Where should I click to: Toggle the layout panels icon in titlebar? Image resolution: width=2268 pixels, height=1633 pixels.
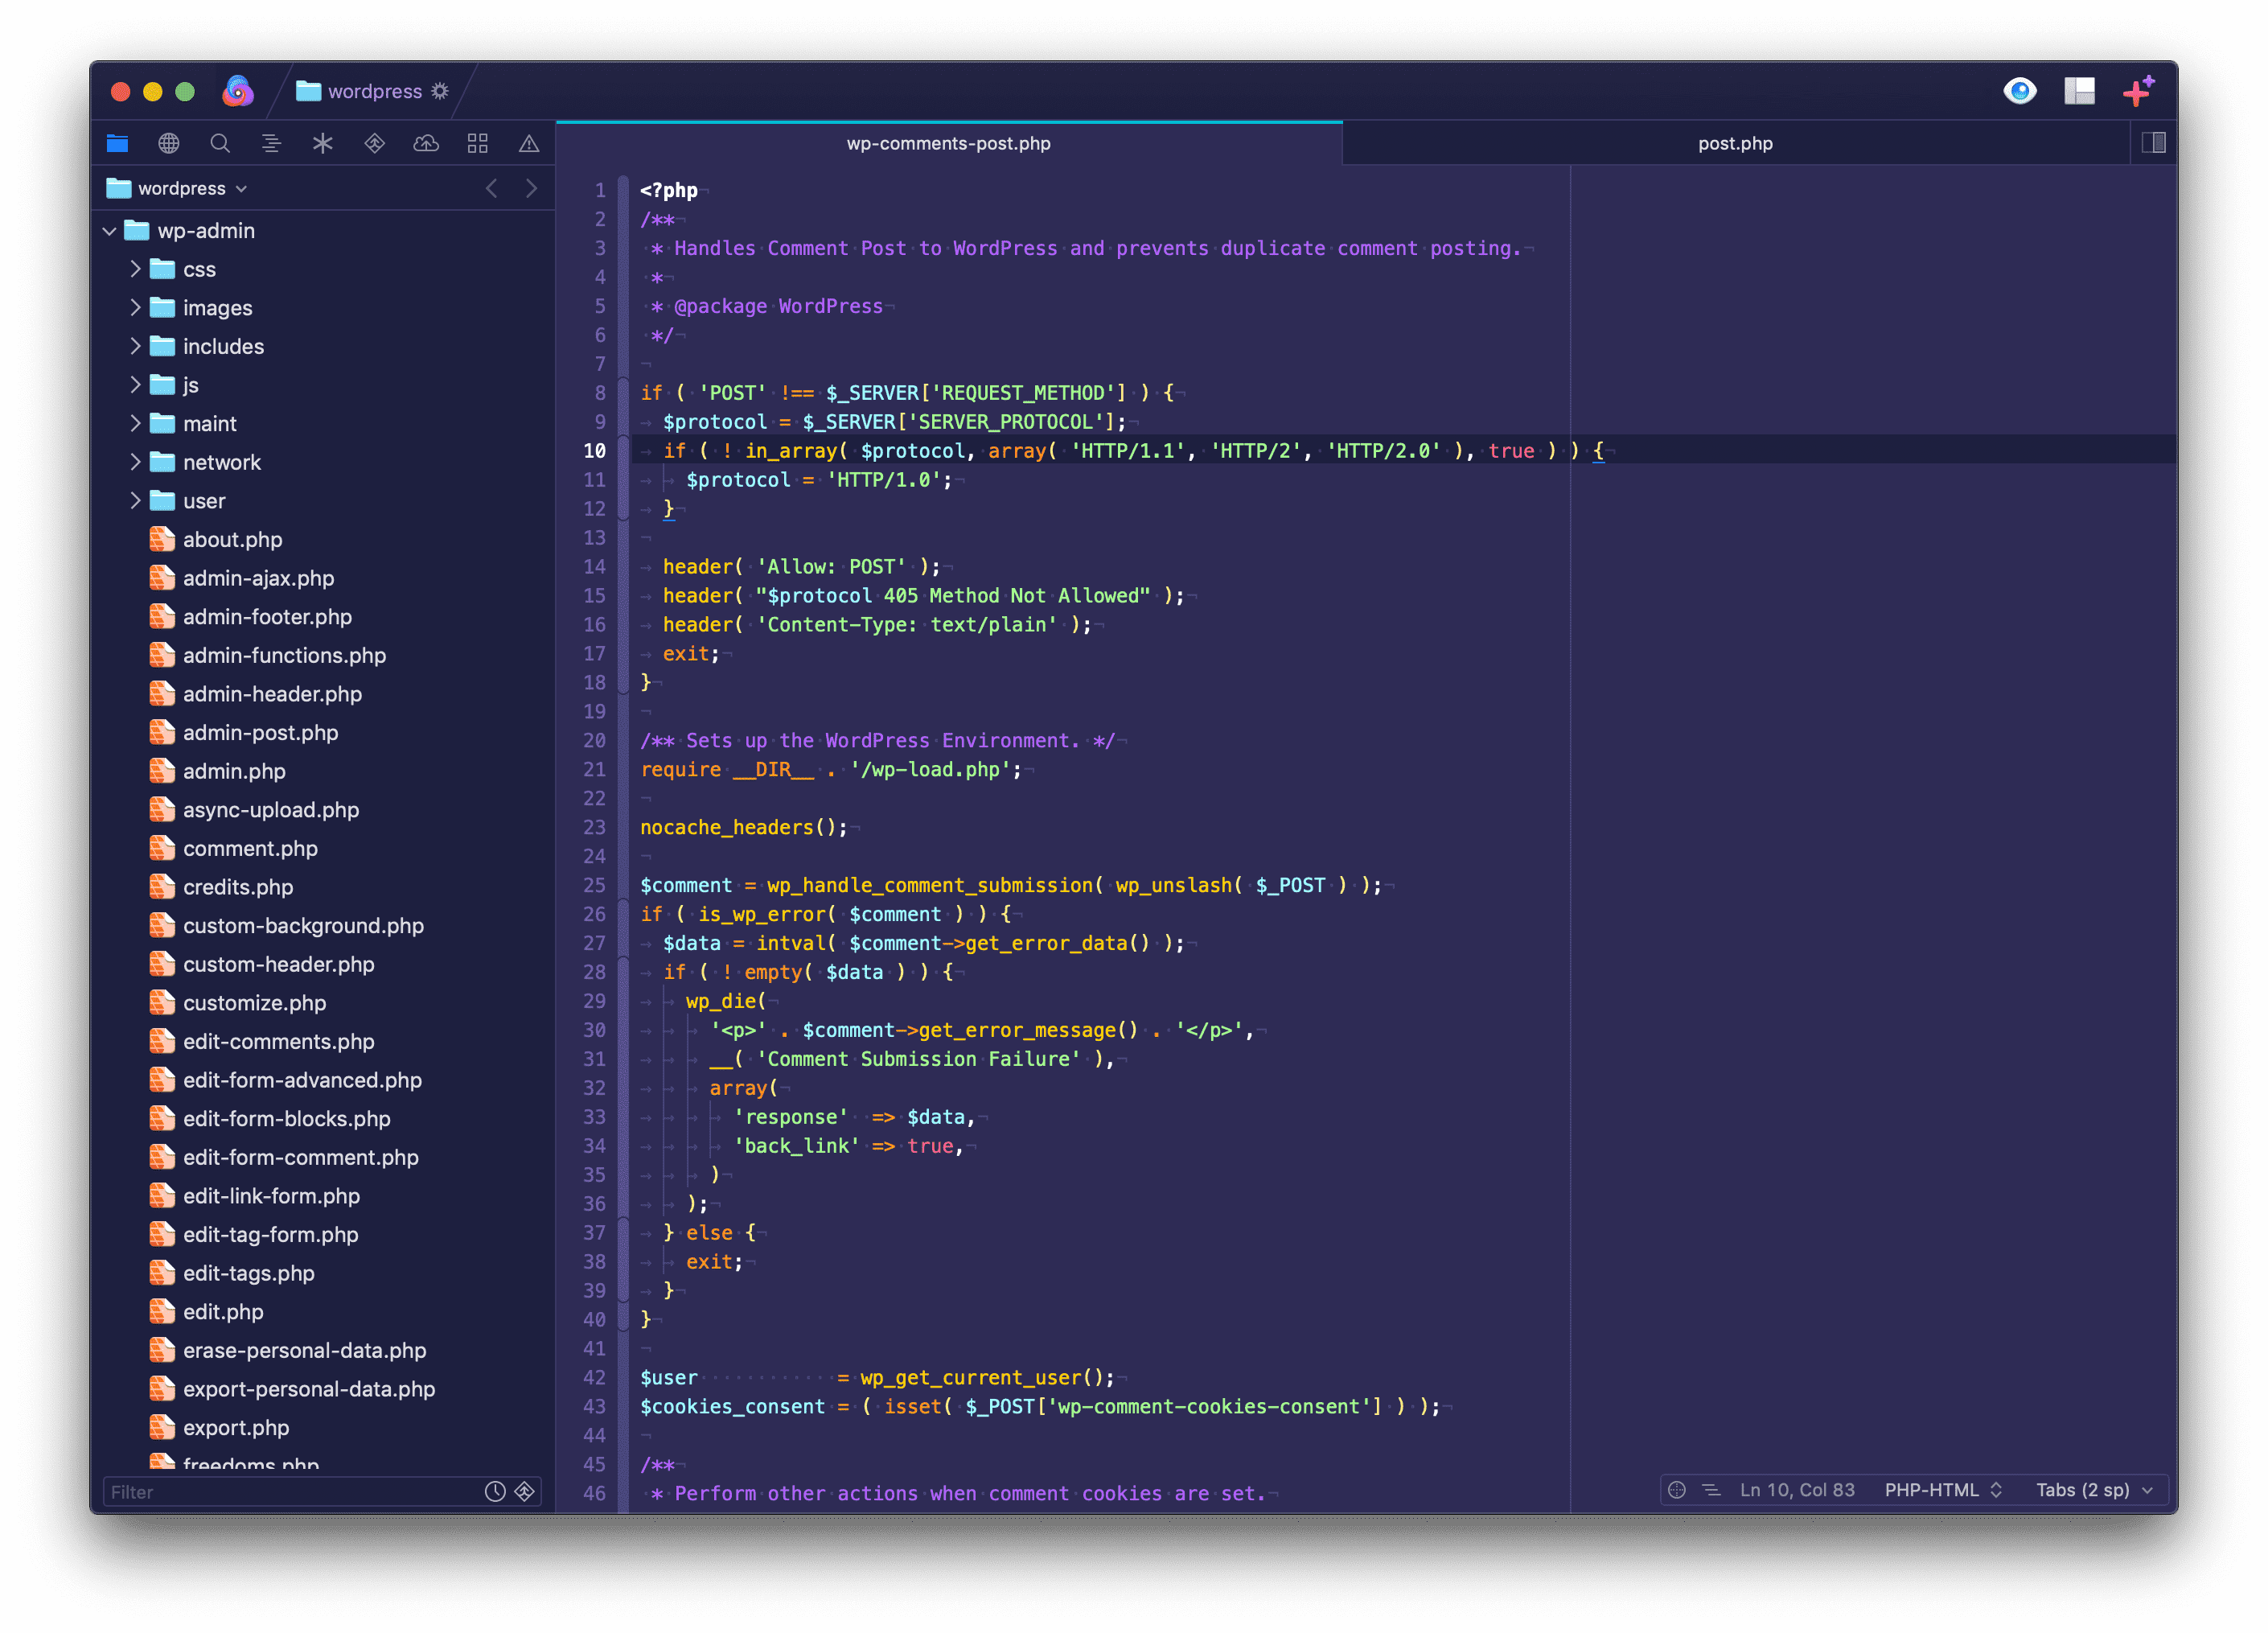(x=2079, y=91)
